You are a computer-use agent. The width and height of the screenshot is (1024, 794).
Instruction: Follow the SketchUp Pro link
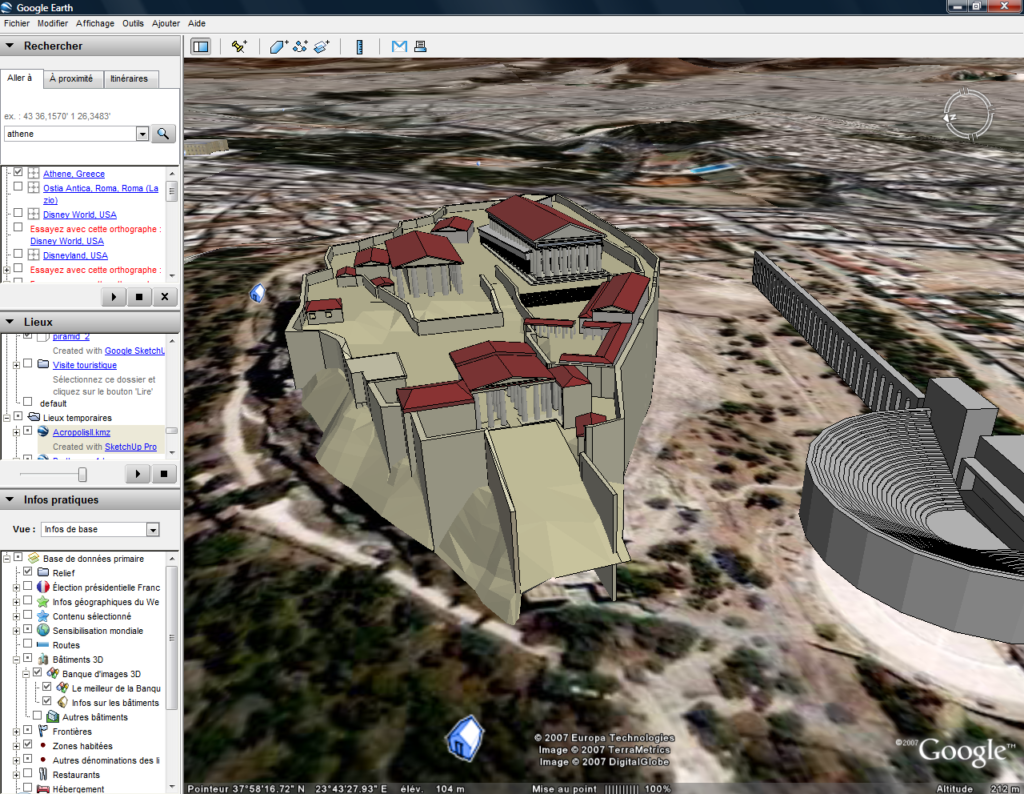pos(131,447)
